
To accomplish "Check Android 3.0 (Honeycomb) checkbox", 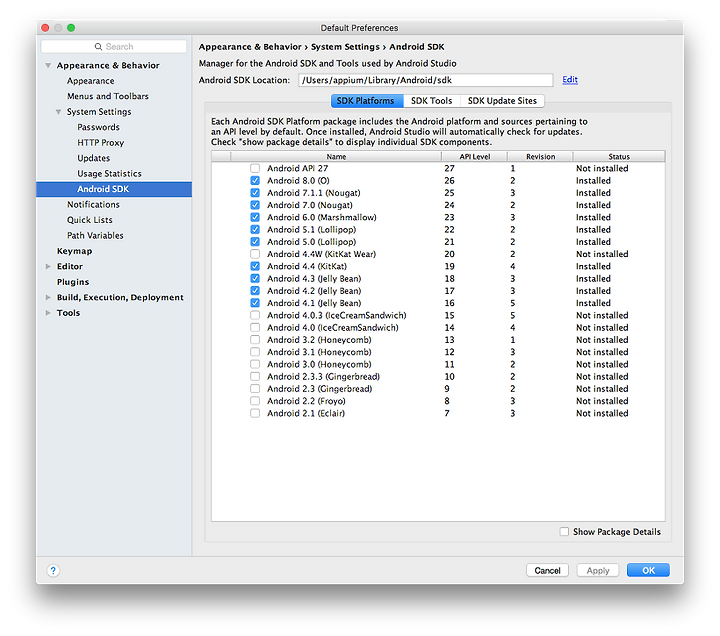I will pyautogui.click(x=255, y=364).
